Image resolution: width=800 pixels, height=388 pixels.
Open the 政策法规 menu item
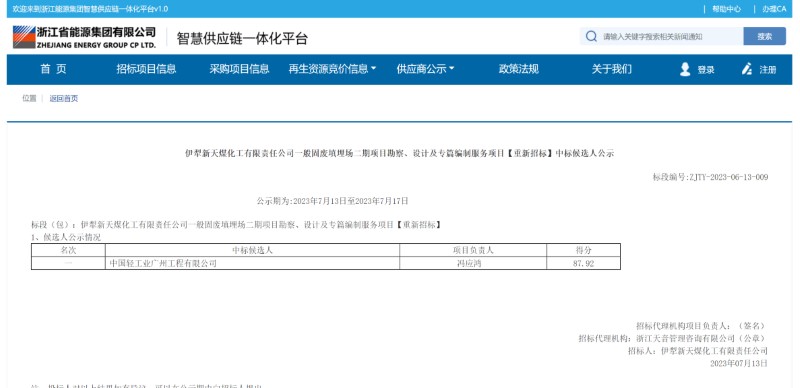pyautogui.click(x=518, y=69)
